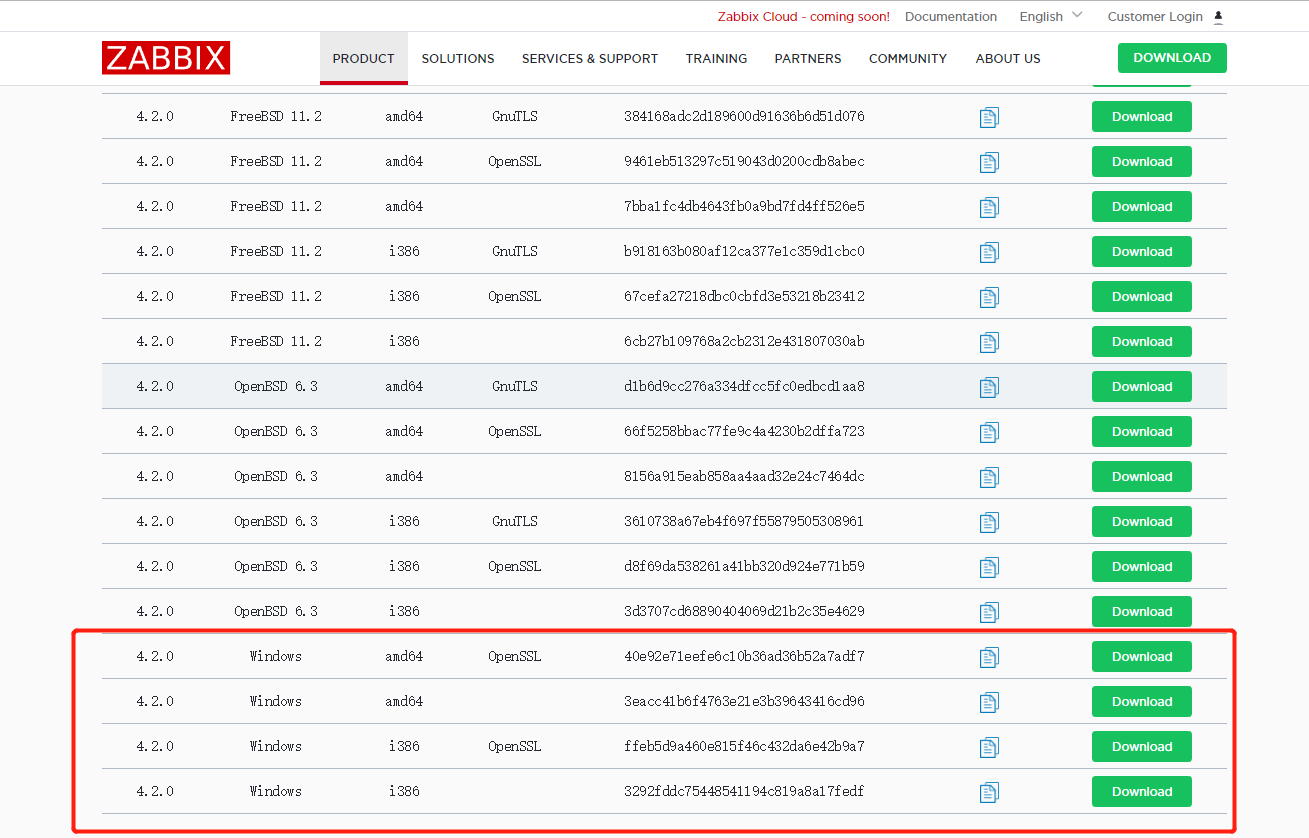Viewport: 1309px width, 838px height.
Task: Copy icon beside hash 6cb27b109768a2cb2312e431807030ab
Action: [x=989, y=342]
